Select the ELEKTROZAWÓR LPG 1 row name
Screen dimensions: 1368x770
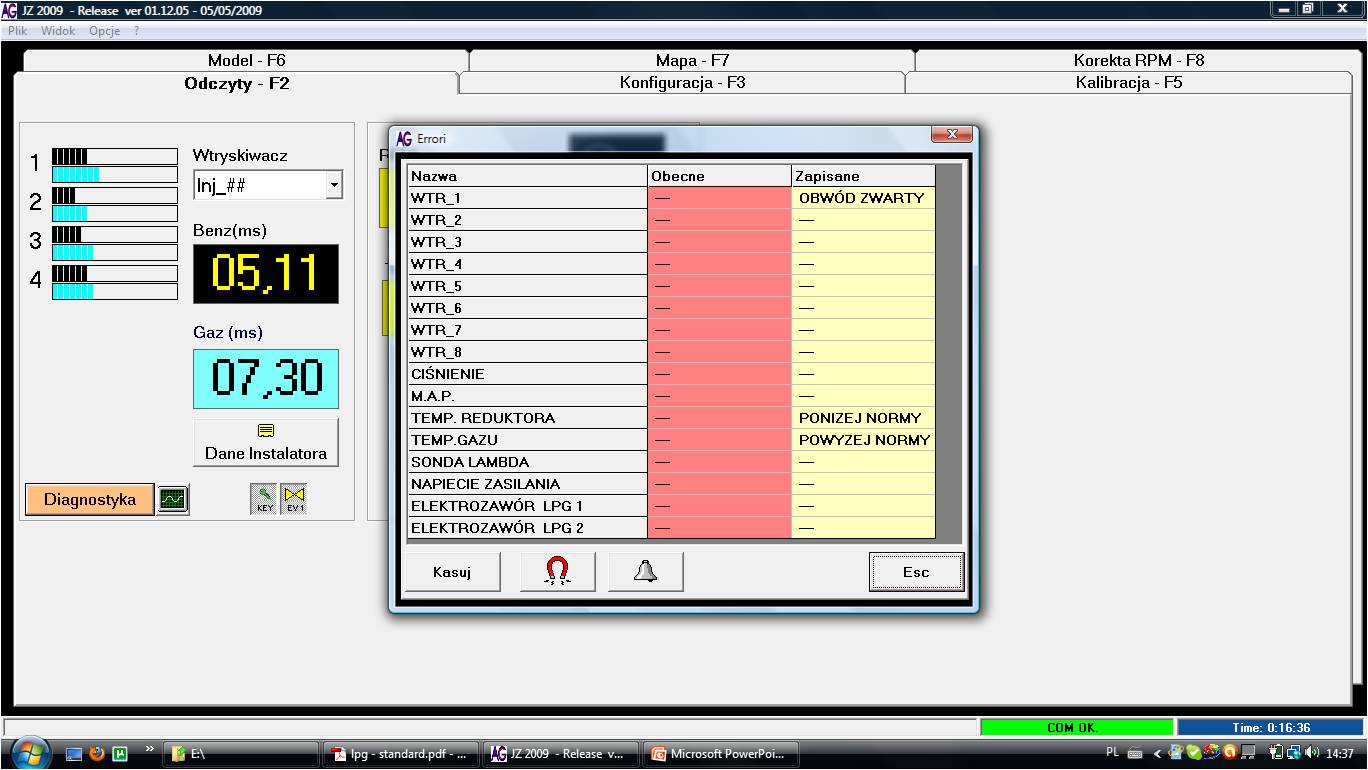pyautogui.click(x=528, y=506)
